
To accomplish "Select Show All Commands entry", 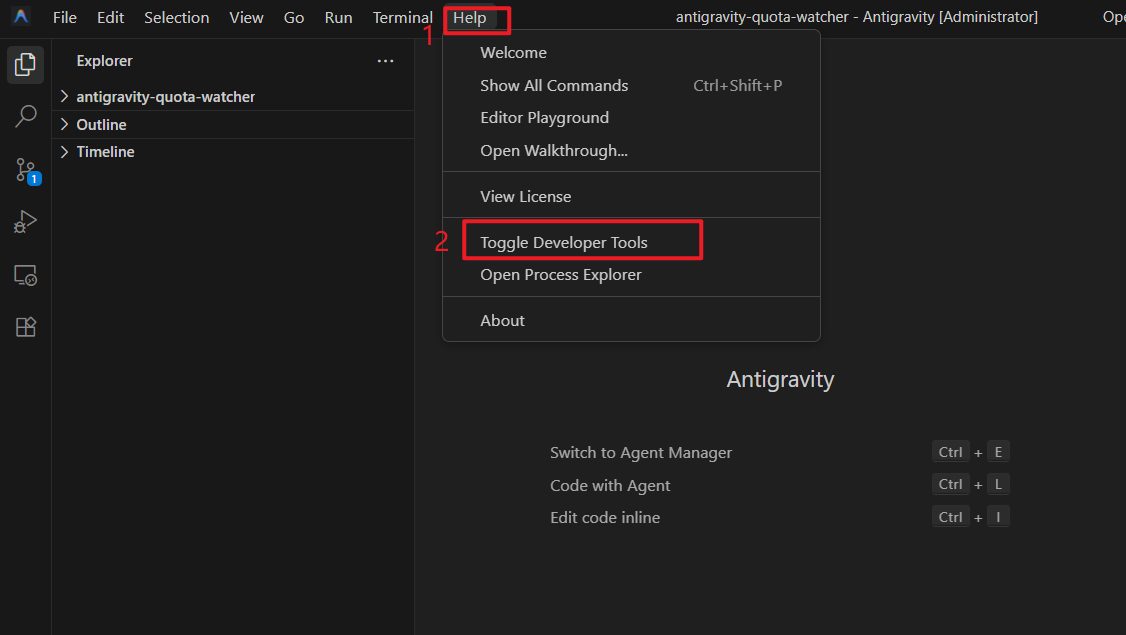I will pyautogui.click(x=631, y=85).
